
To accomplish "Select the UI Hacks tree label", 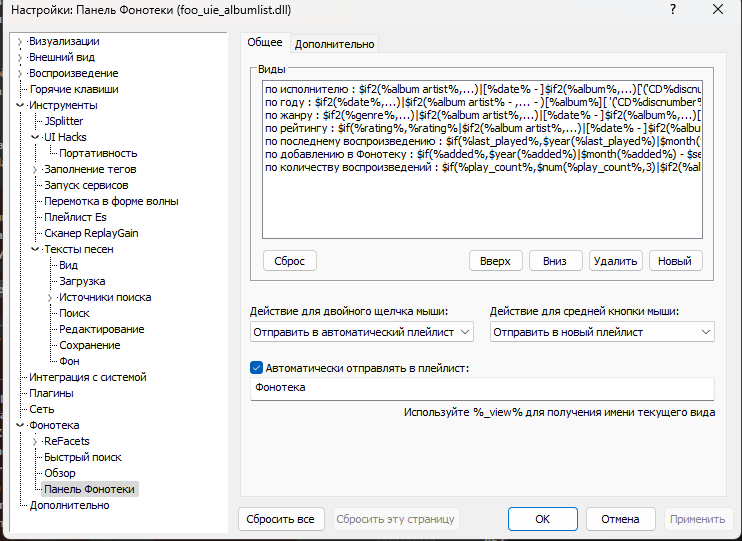I will [65, 137].
